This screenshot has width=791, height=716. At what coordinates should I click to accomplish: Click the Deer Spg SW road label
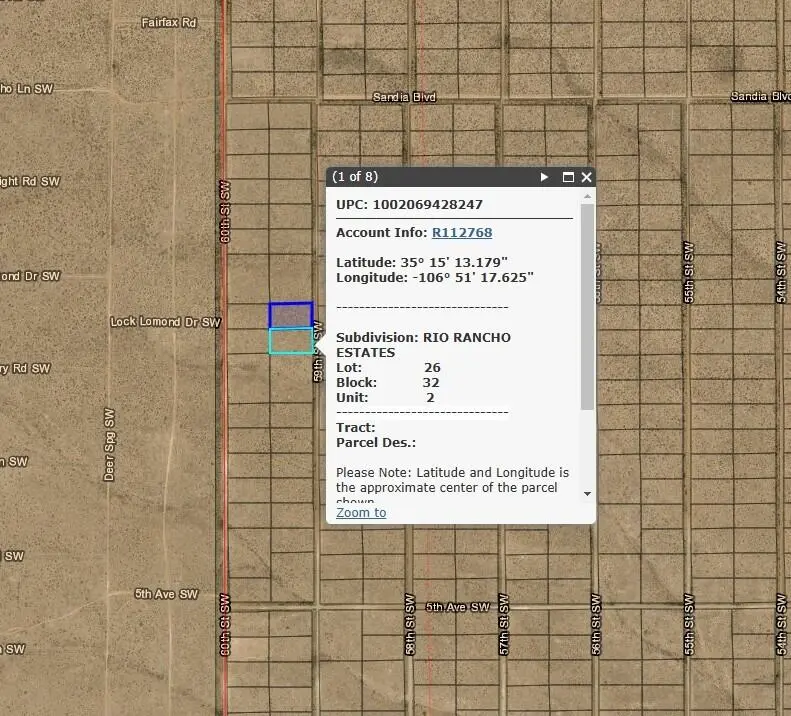coord(110,444)
